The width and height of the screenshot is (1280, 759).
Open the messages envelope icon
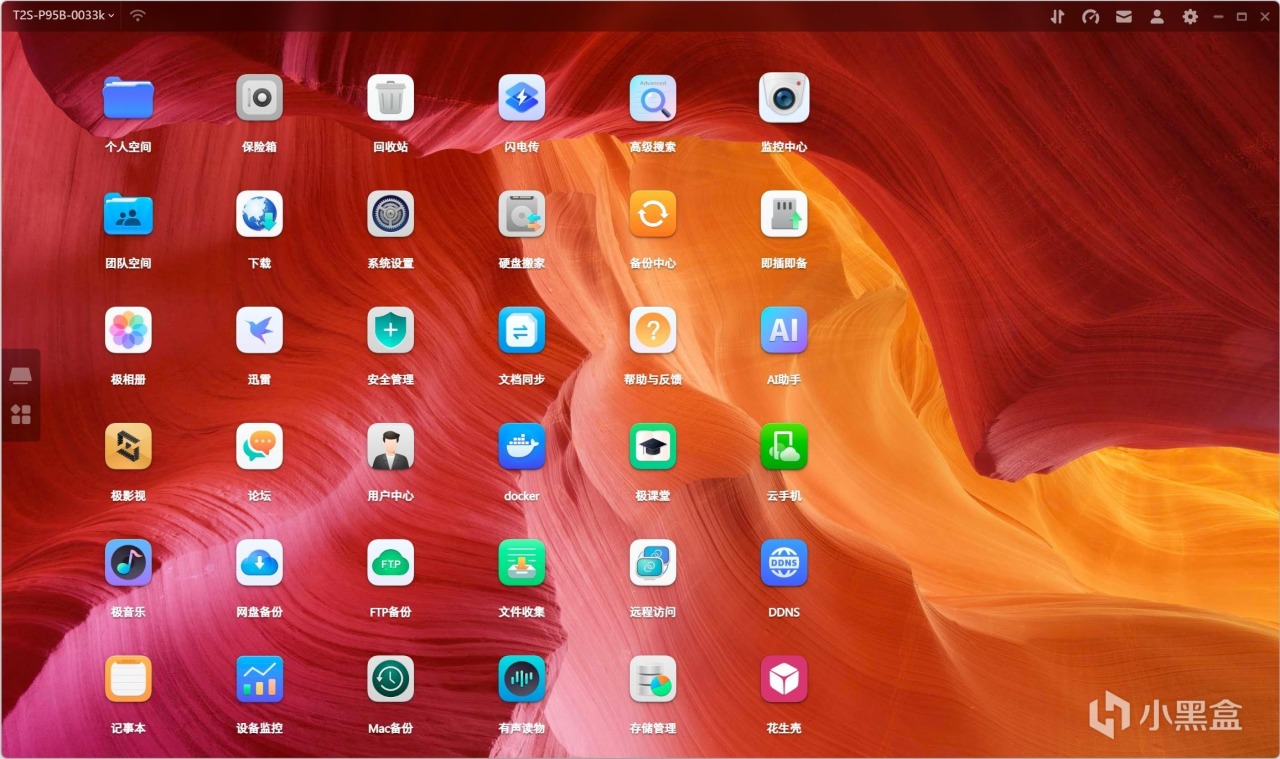pyautogui.click(x=1124, y=16)
